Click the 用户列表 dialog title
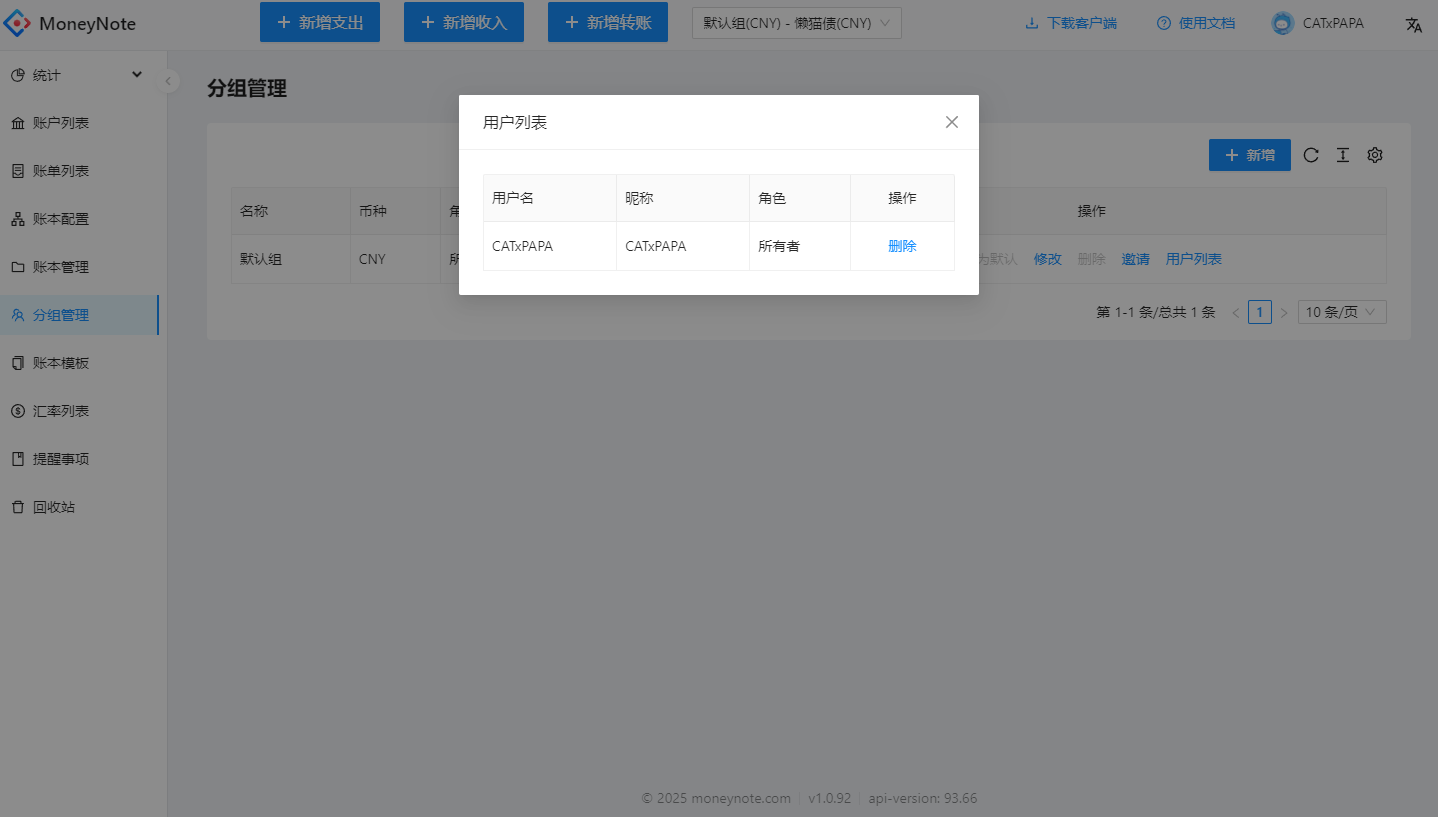 point(515,122)
